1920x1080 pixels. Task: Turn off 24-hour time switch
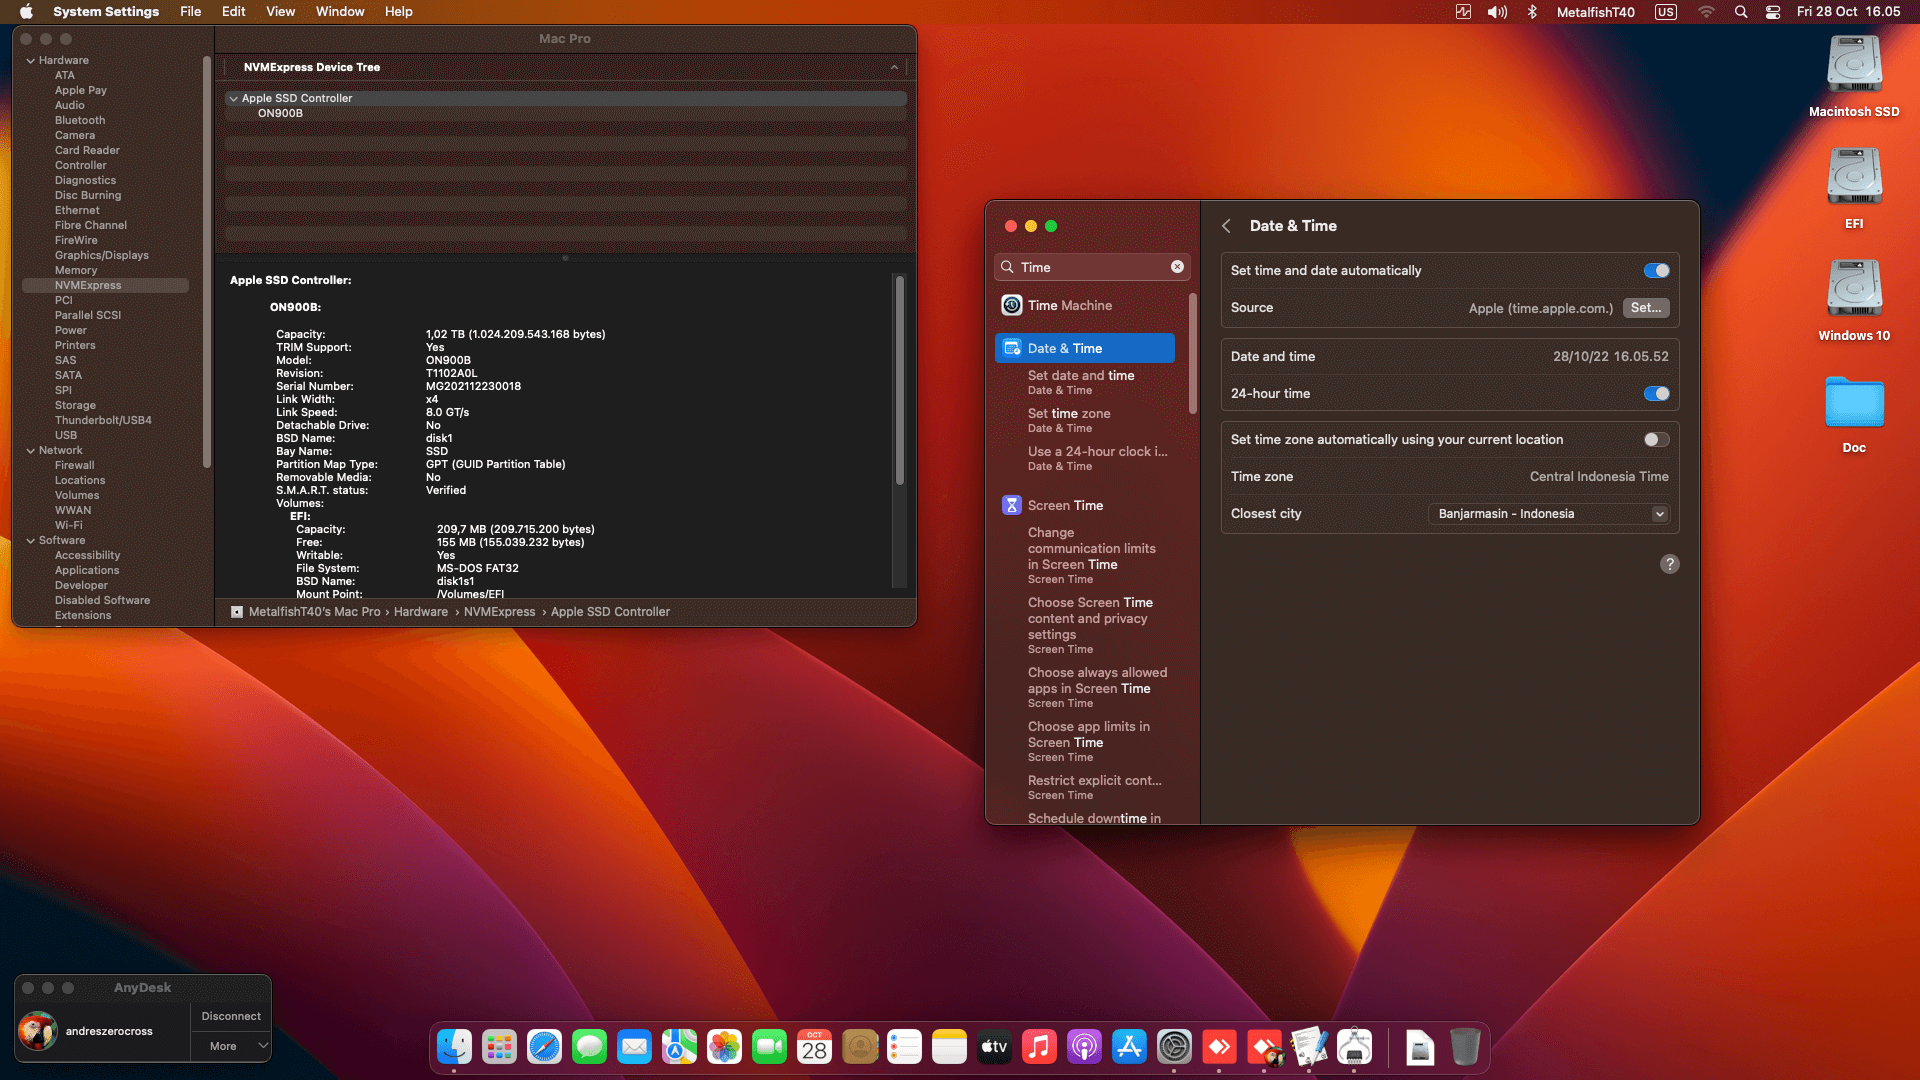tap(1656, 394)
